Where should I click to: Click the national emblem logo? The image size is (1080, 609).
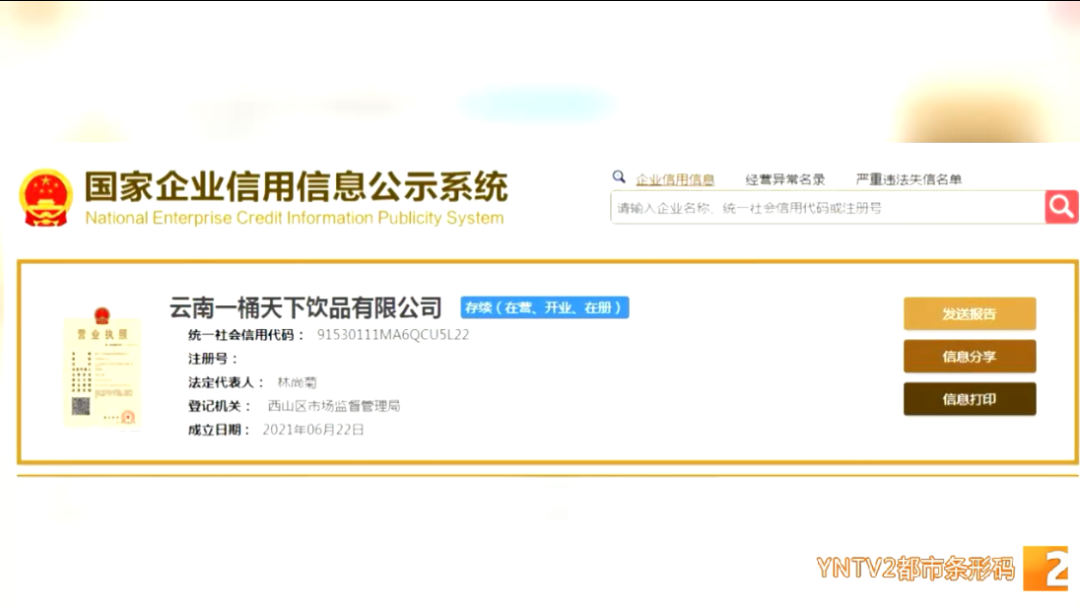[46, 198]
